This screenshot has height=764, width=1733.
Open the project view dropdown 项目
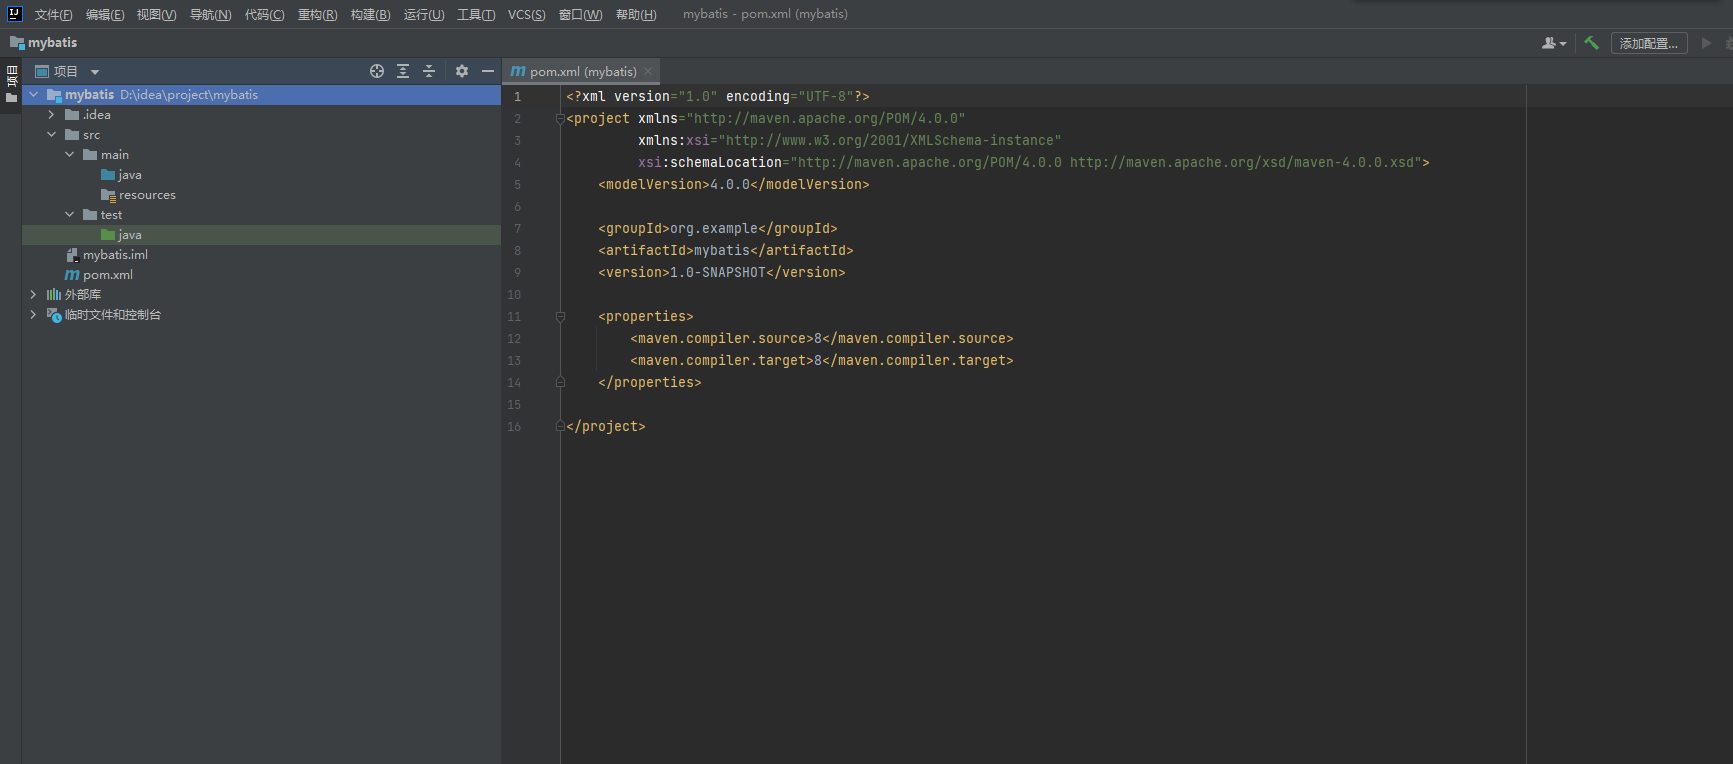tap(67, 71)
